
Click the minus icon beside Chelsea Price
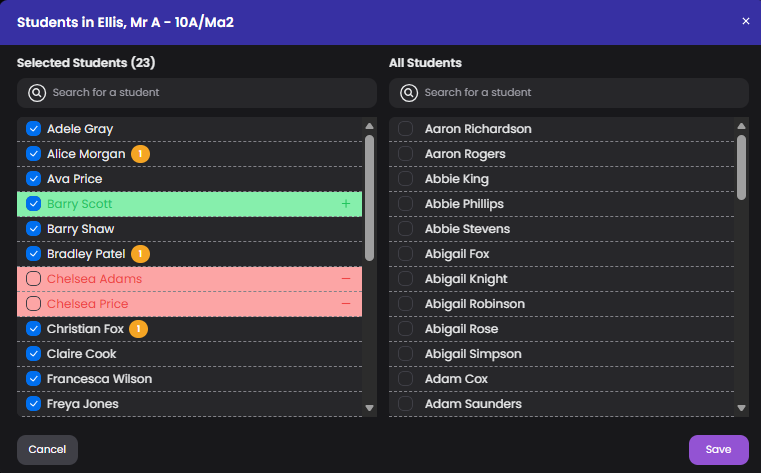point(346,304)
